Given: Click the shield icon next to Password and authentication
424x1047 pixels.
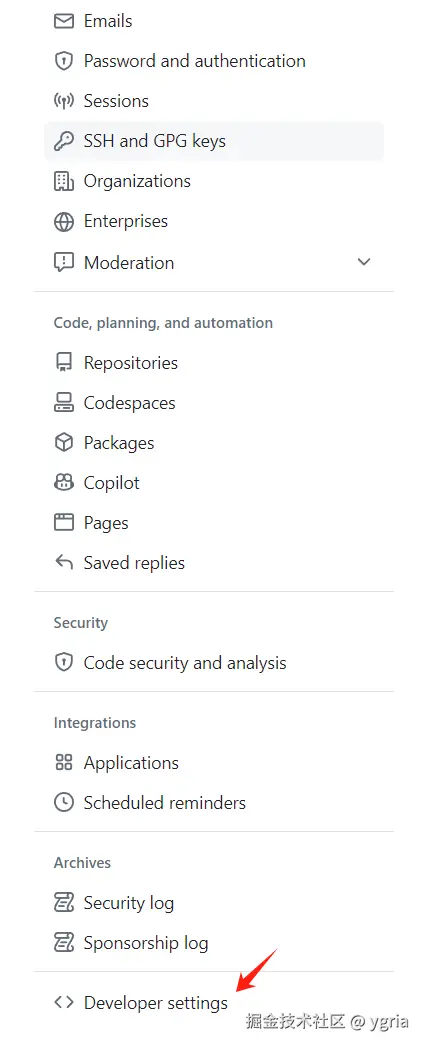Looking at the screenshot, I should [x=63, y=61].
